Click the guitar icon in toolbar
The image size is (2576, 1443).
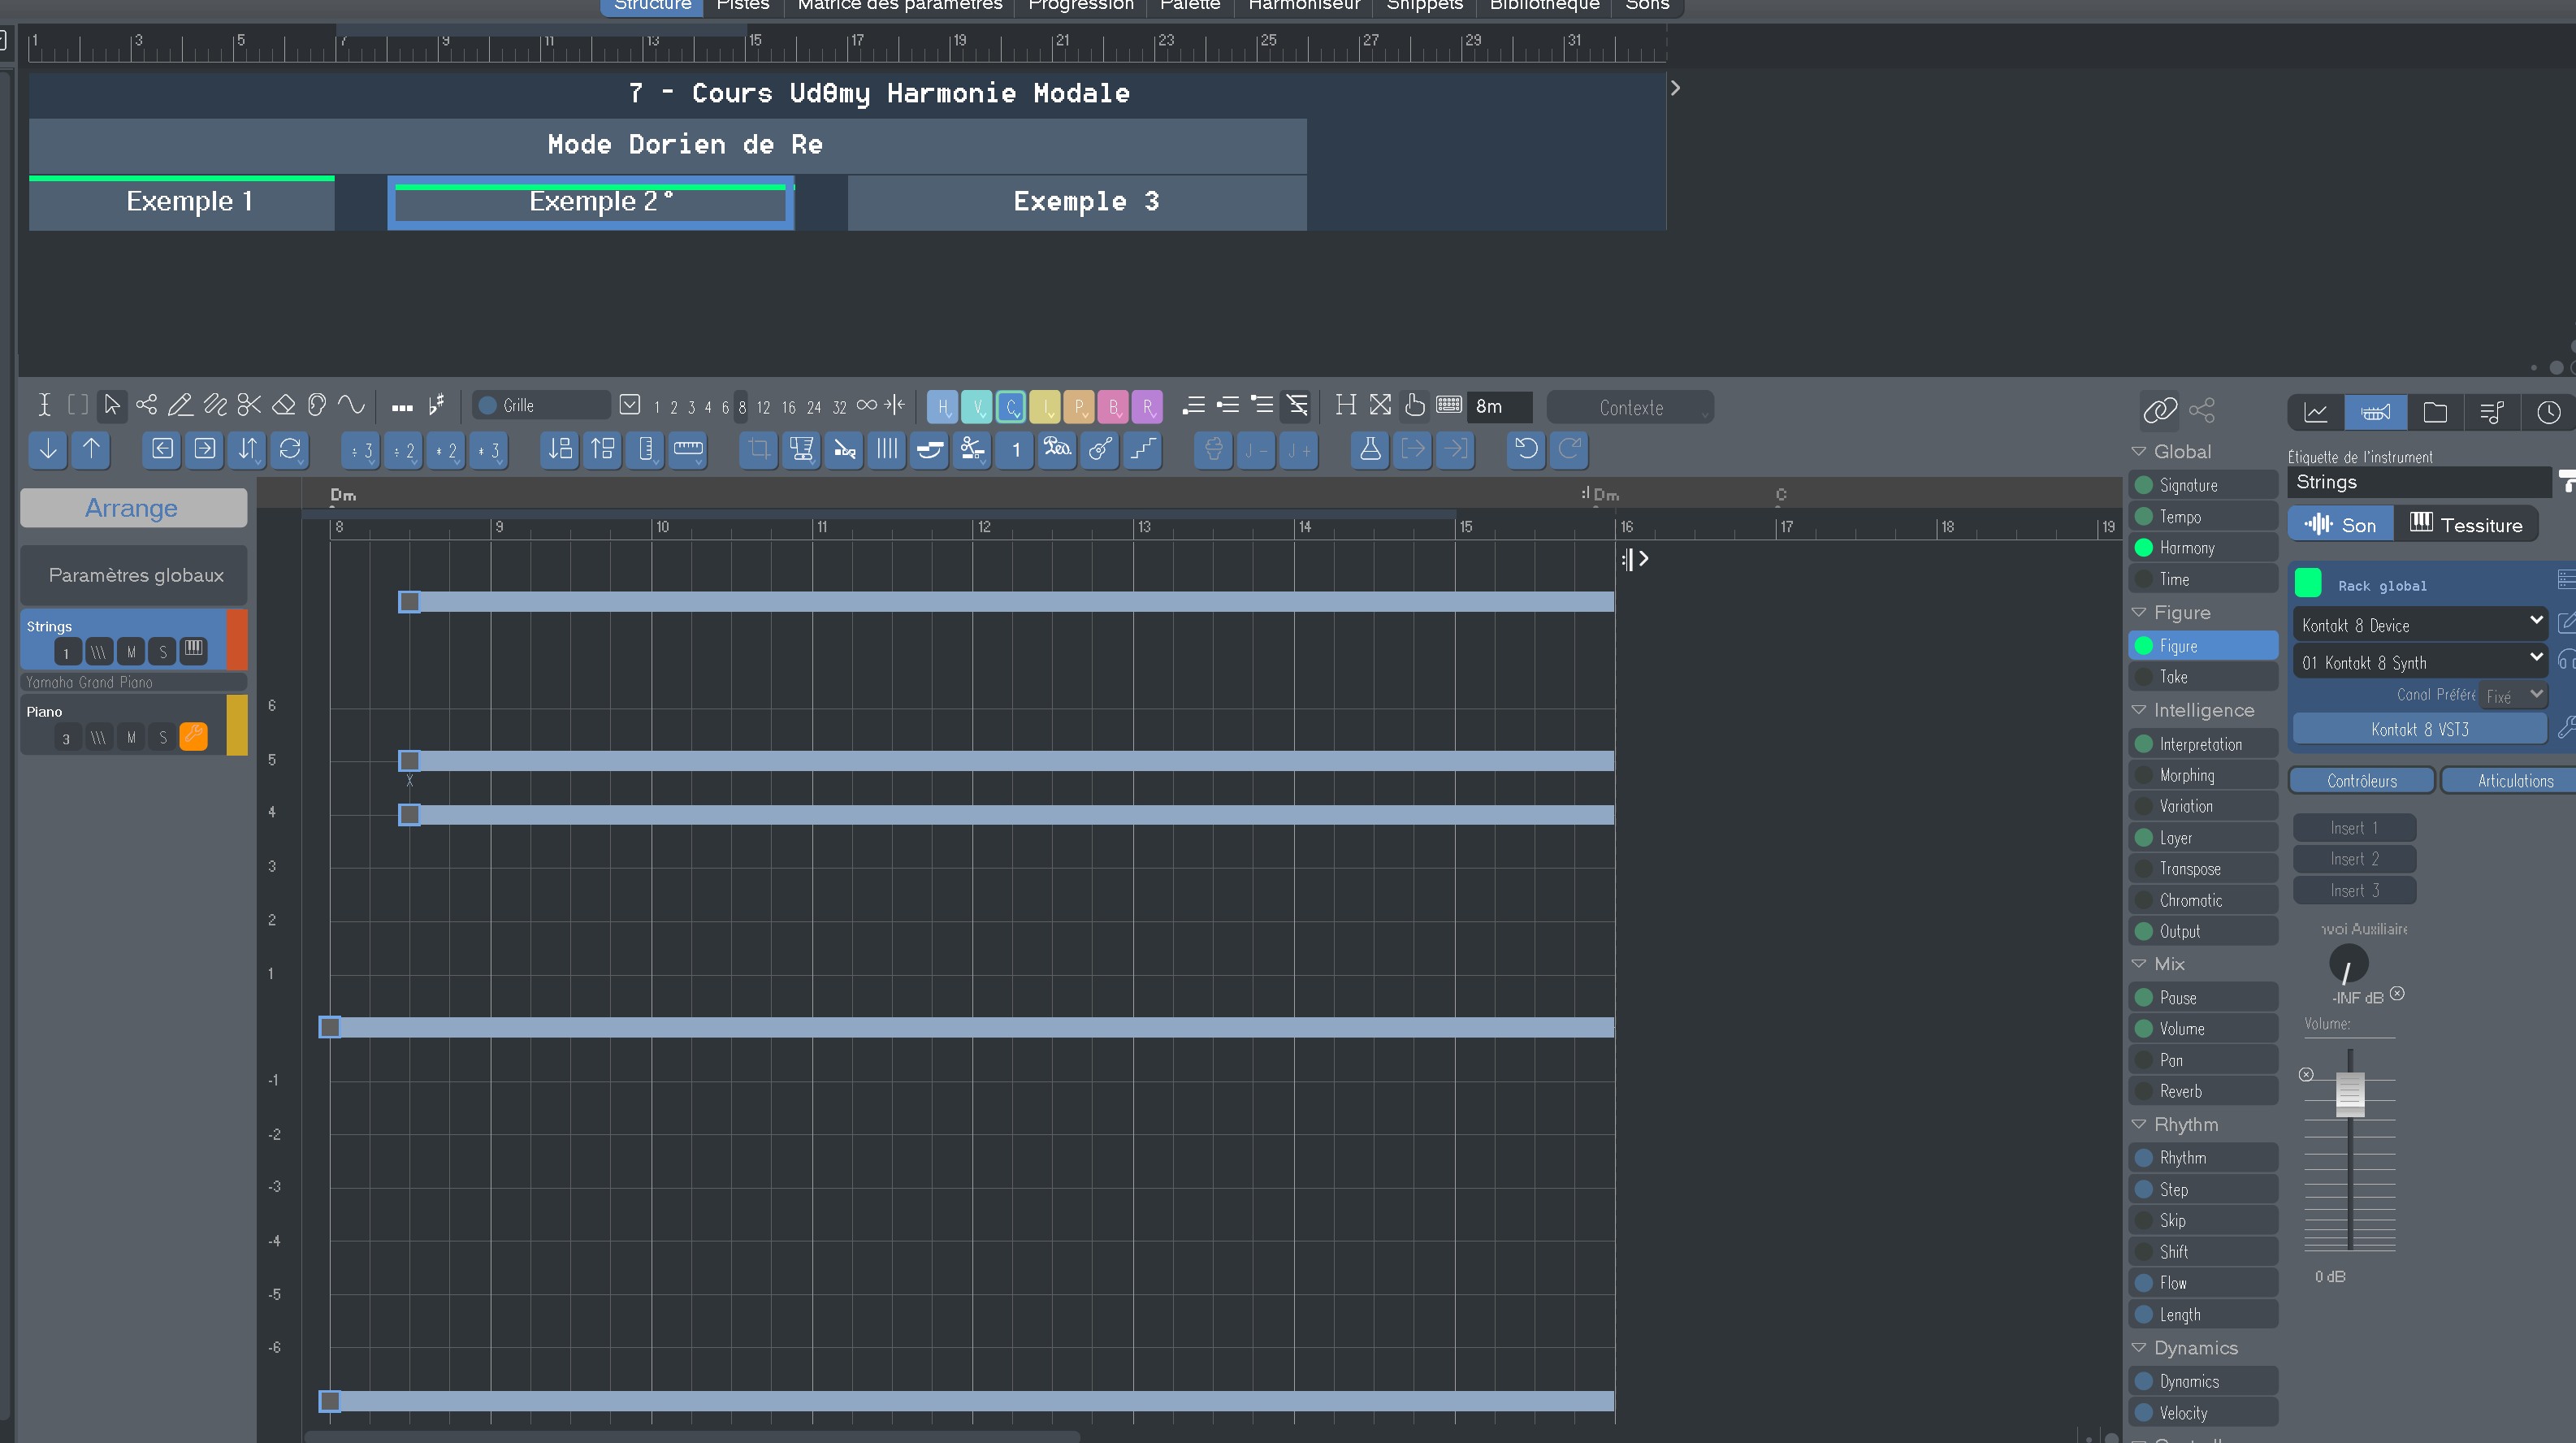(x=1100, y=449)
